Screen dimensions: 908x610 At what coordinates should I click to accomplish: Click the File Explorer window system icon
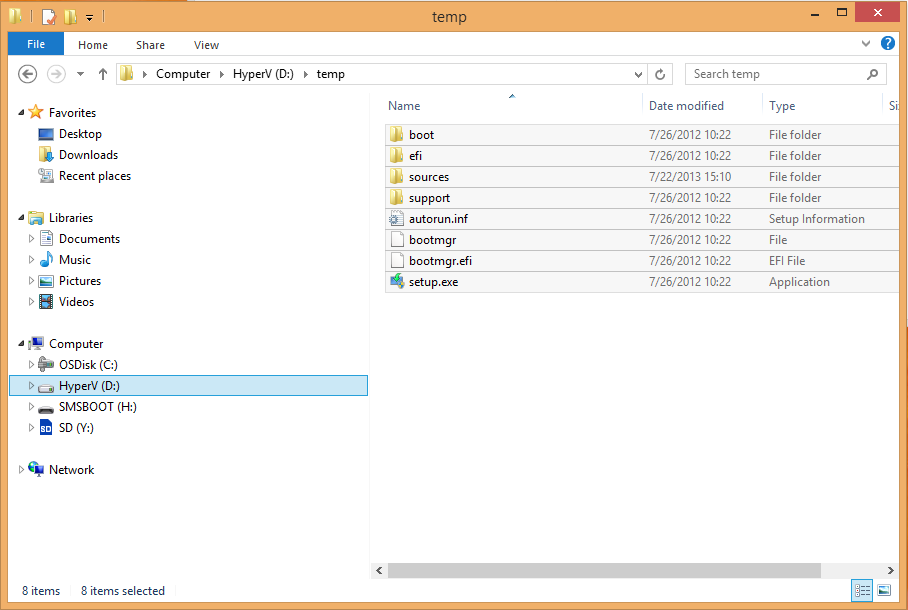(x=16, y=16)
